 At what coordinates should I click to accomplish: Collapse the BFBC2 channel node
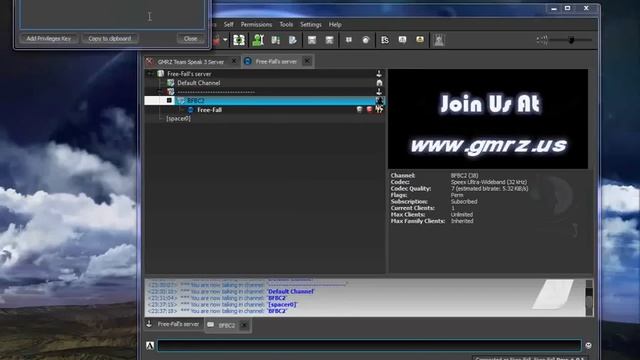pyautogui.click(x=169, y=100)
